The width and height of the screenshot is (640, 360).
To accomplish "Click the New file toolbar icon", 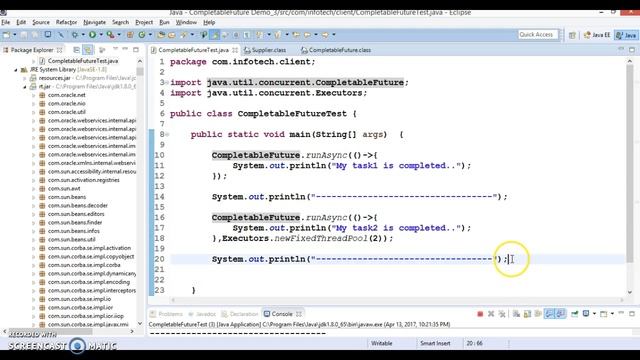I will point(6,35).
